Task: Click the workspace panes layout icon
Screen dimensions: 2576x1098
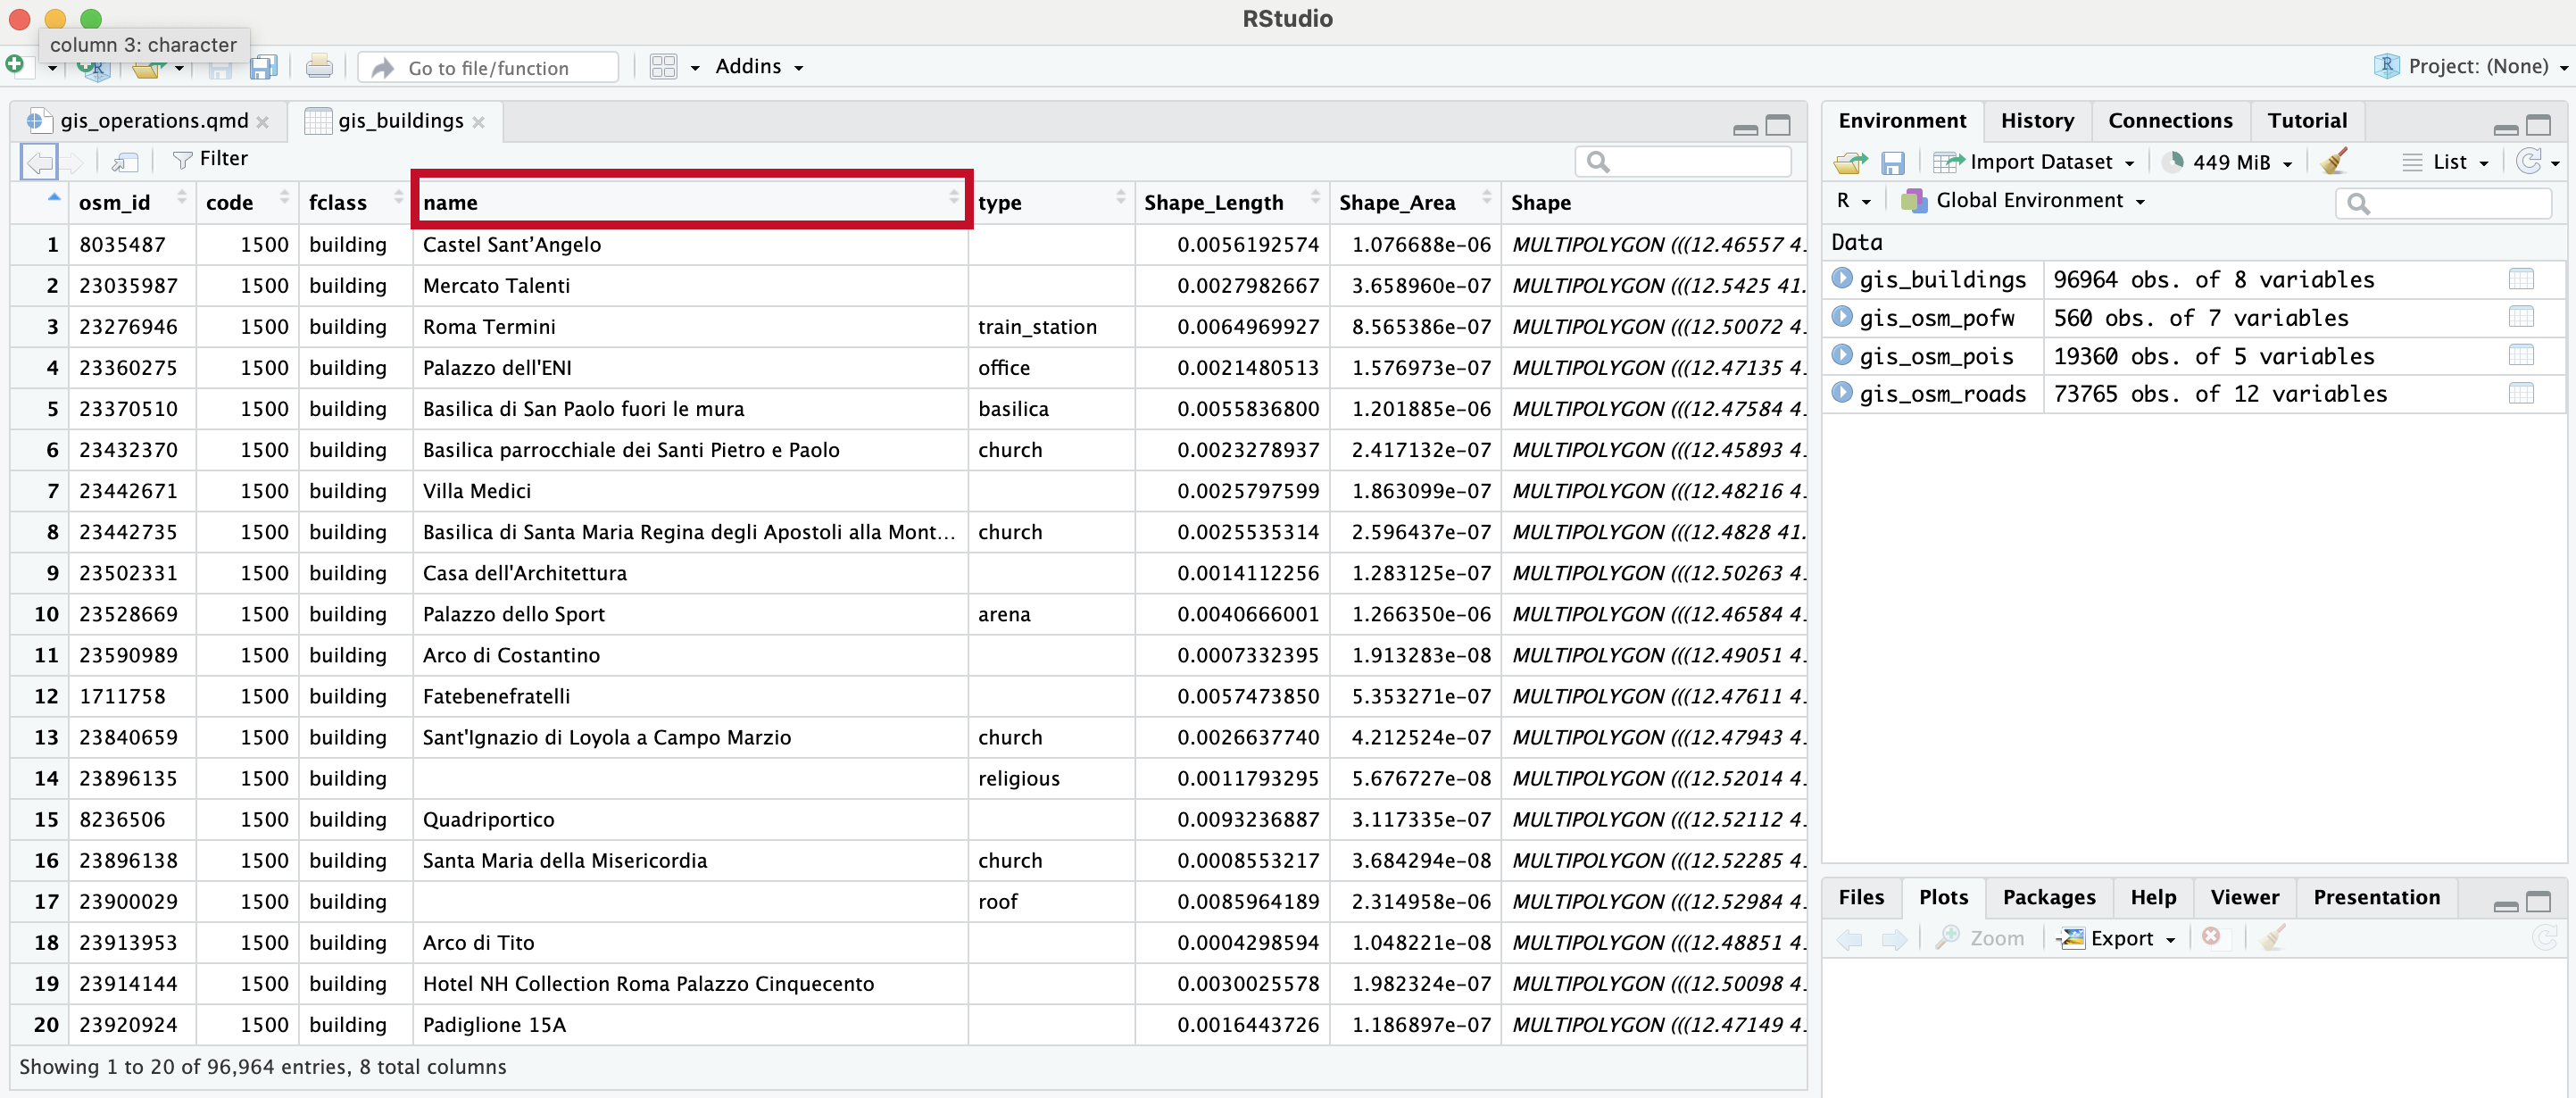Action: [x=663, y=67]
